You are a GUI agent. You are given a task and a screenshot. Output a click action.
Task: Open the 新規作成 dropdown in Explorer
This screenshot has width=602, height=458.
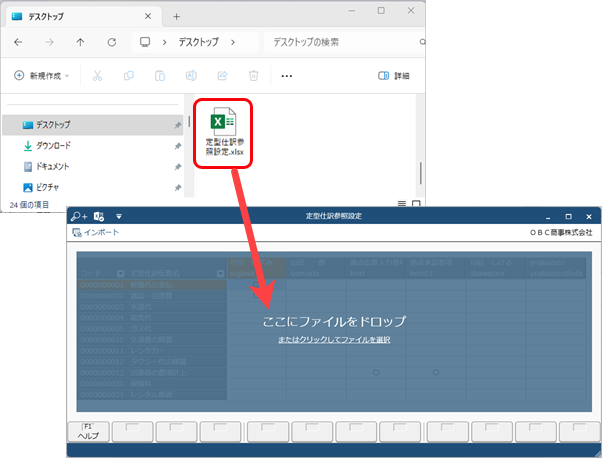point(42,76)
